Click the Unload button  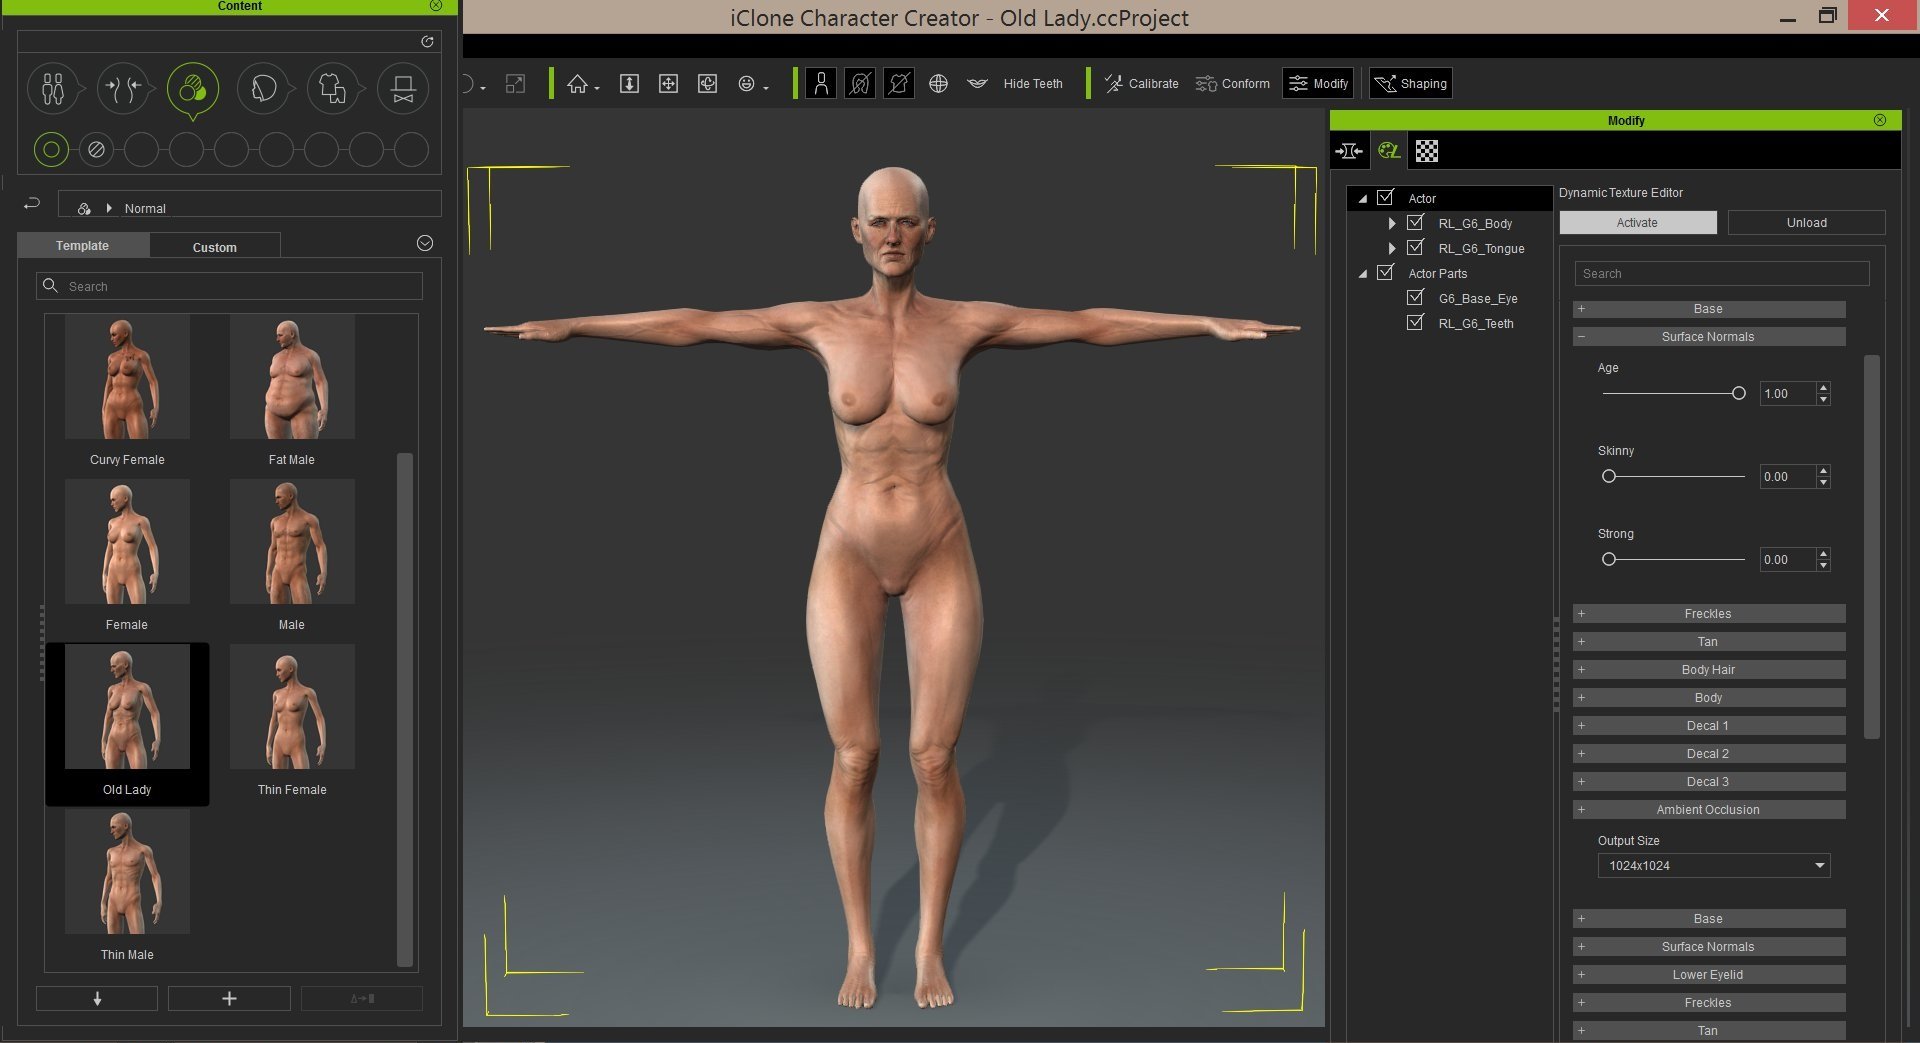pyautogui.click(x=1806, y=223)
